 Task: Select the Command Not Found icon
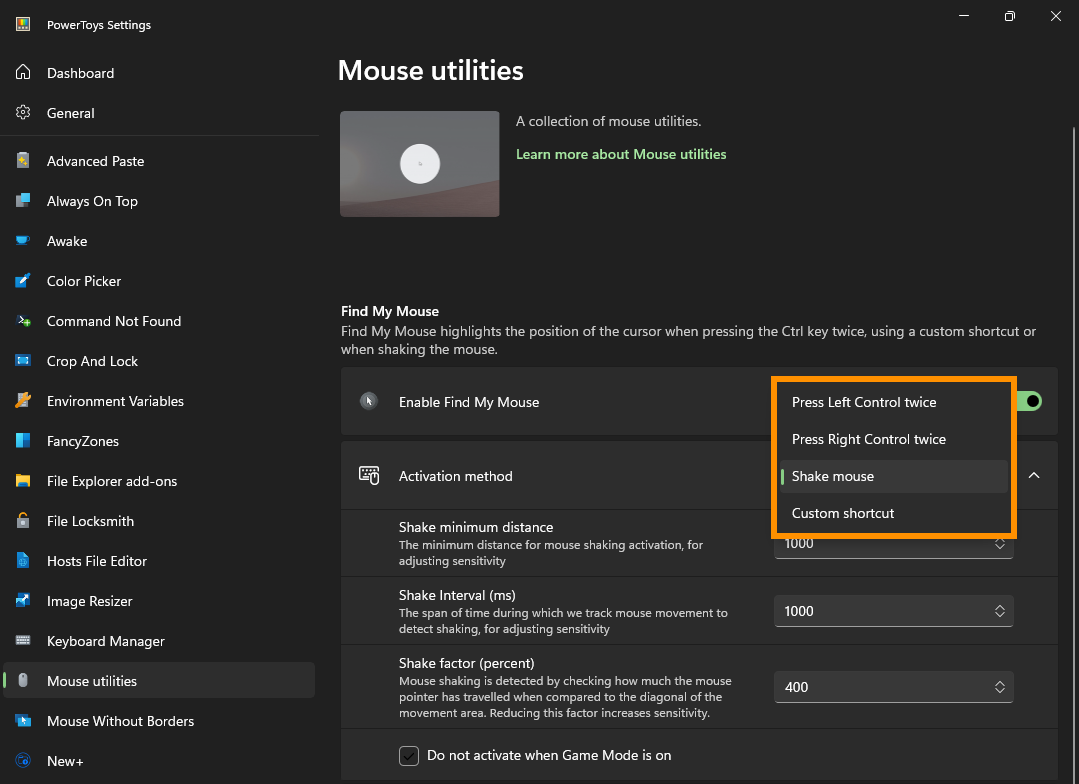[x=23, y=320]
